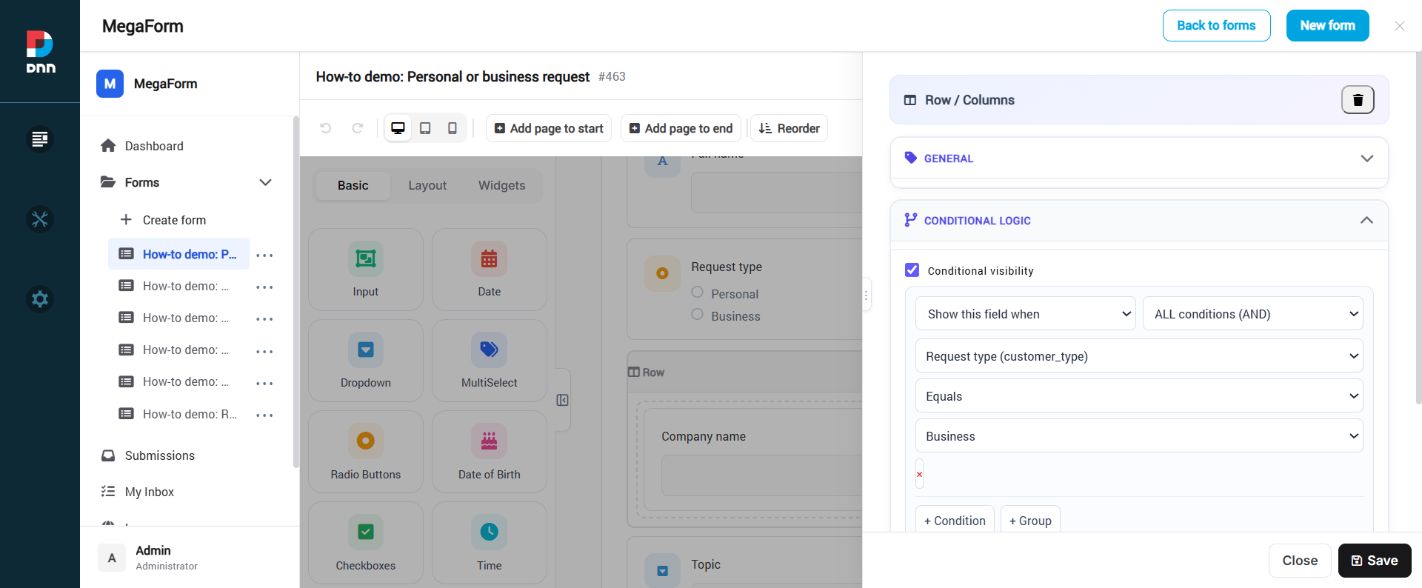The image size is (1422, 588).
Task: Select the Business radio option
Action: pyautogui.click(x=698, y=314)
